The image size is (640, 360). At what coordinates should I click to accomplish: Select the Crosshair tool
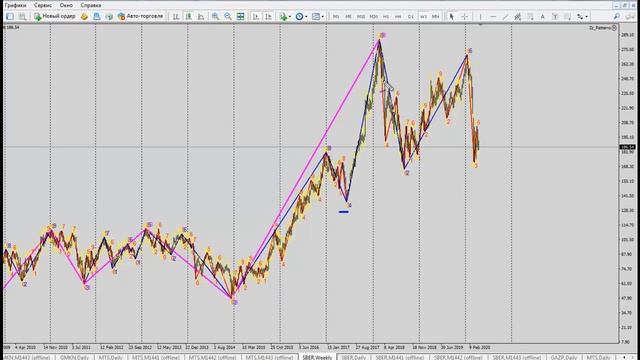pyautogui.click(x=464, y=16)
